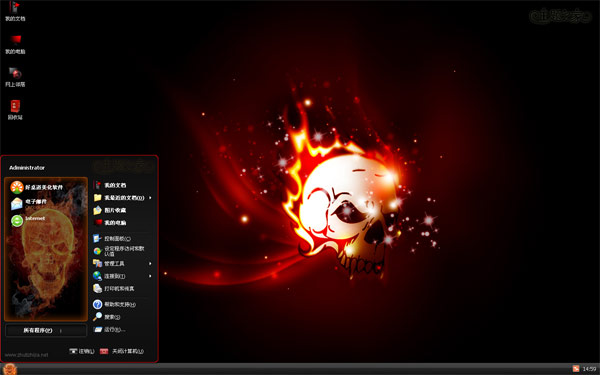This screenshot has width=600, height=375.
Task: Expand the 连接到 submenu
Action: point(122,276)
